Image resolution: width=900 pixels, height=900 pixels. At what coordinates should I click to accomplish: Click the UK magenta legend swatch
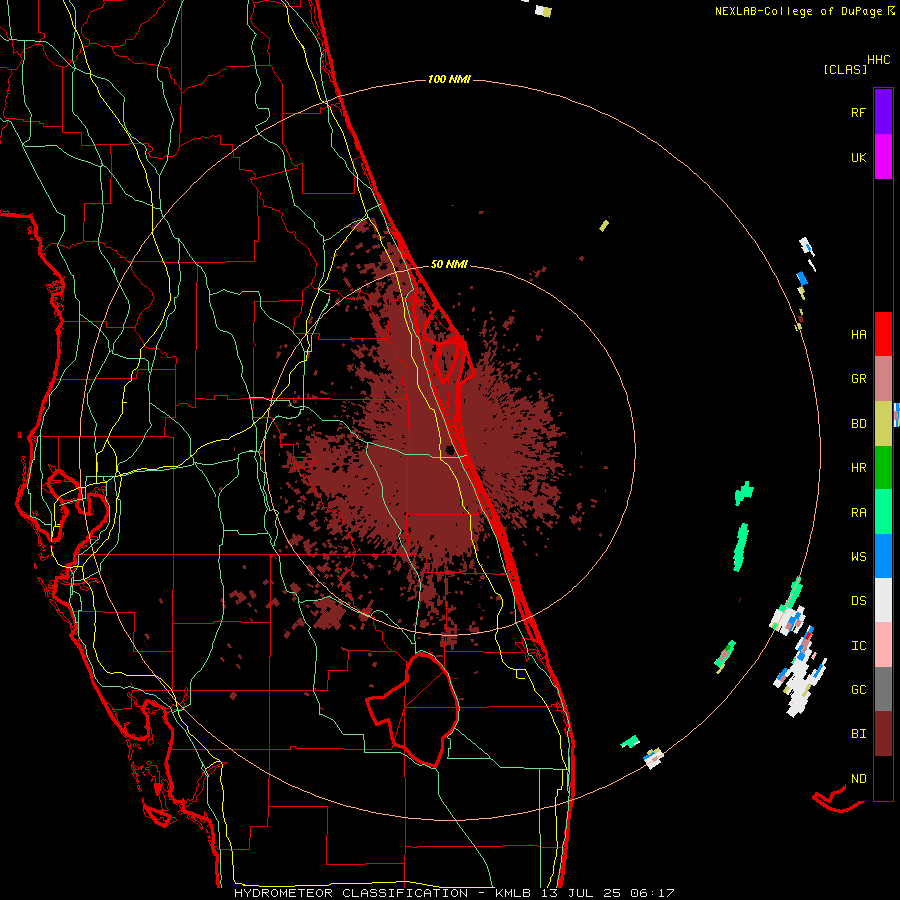(883, 157)
